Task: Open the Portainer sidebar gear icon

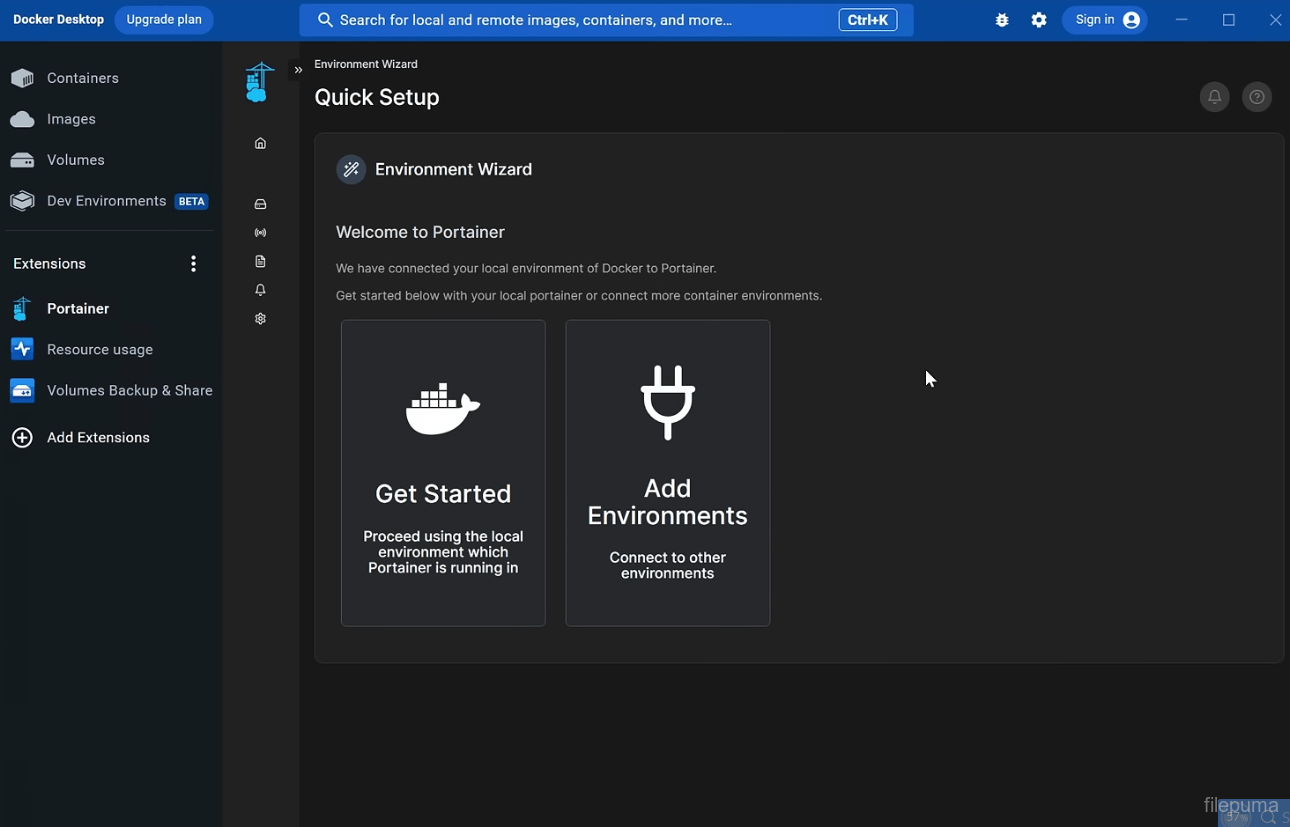Action: tap(260, 319)
